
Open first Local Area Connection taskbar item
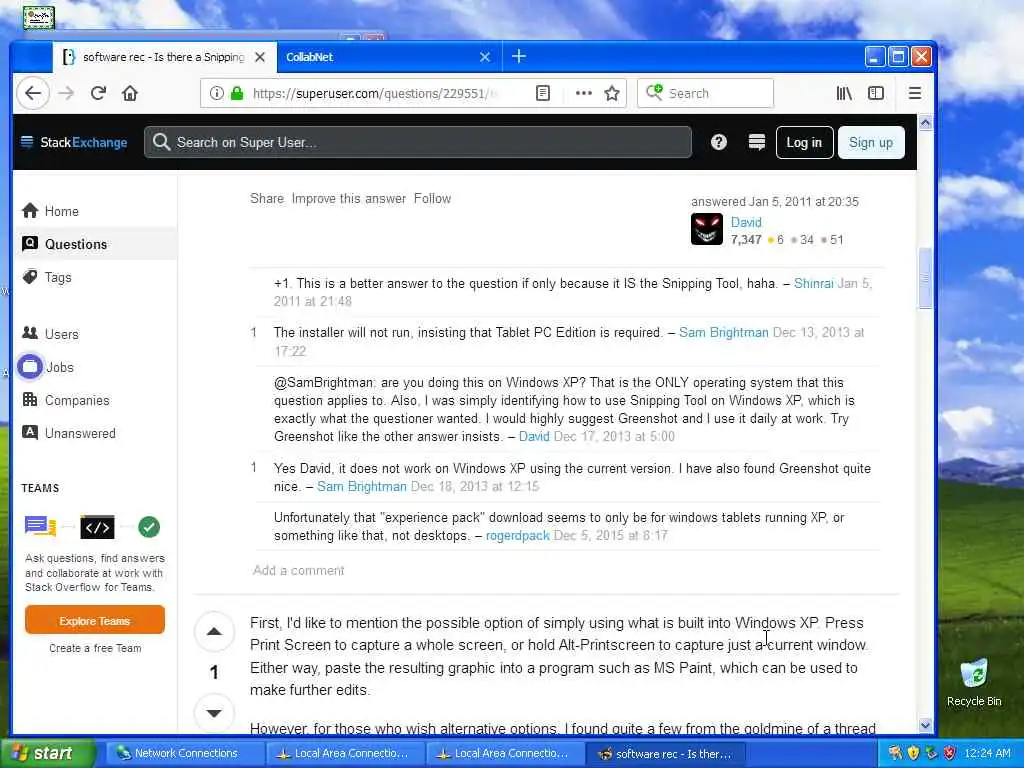344,753
